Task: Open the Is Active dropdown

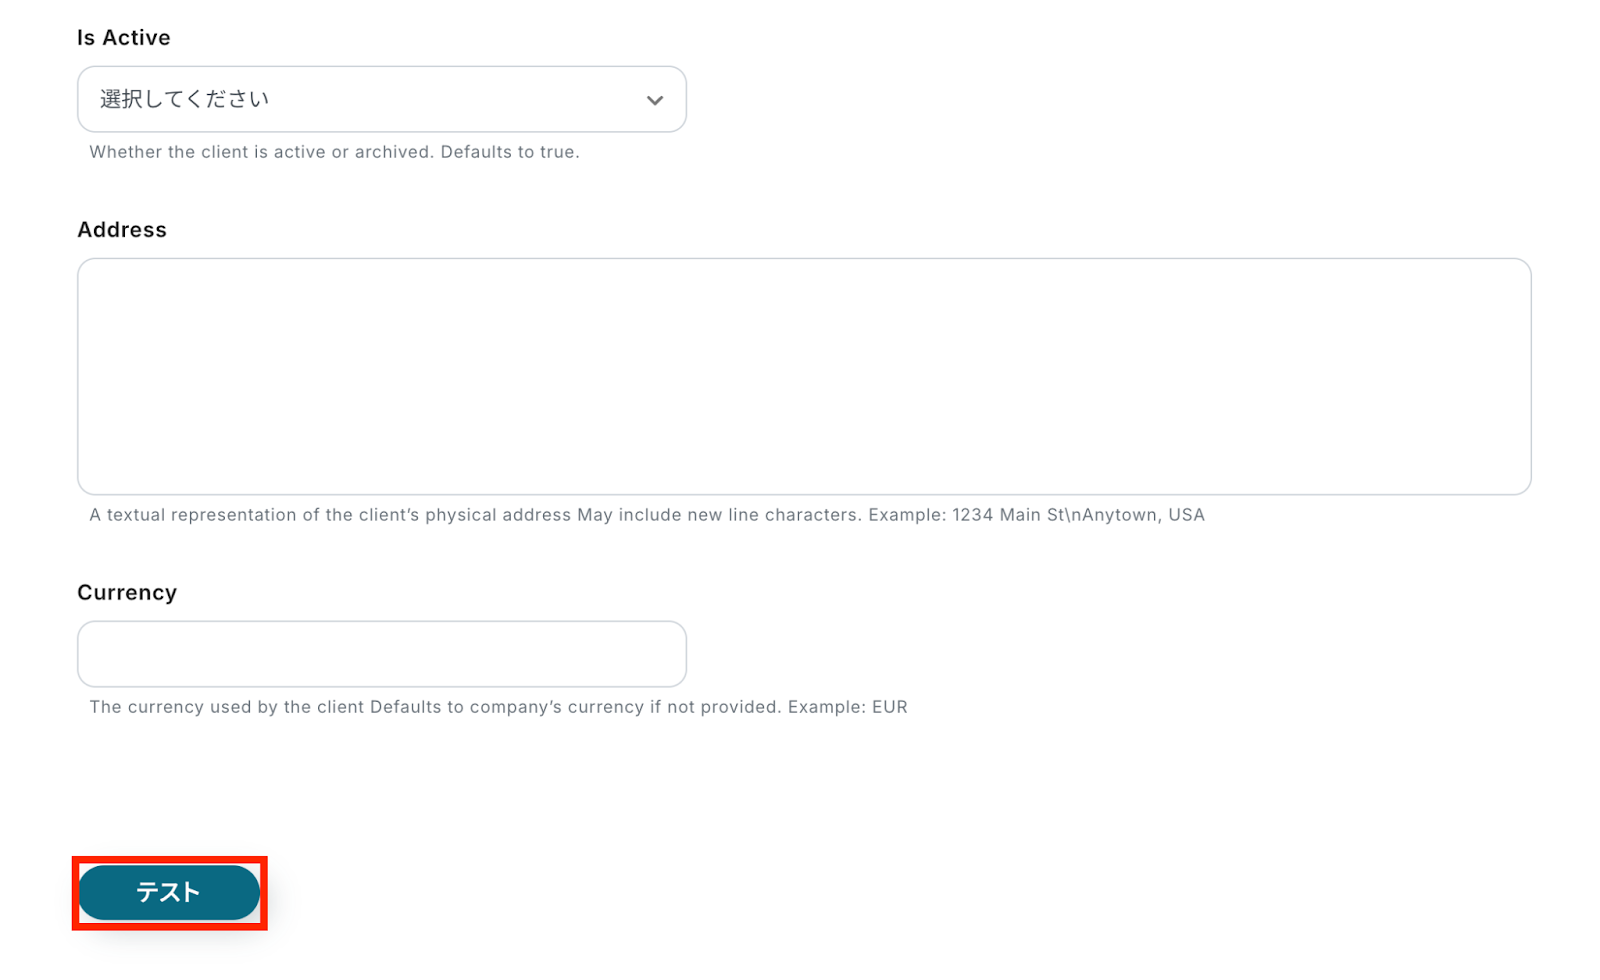Action: (381, 99)
